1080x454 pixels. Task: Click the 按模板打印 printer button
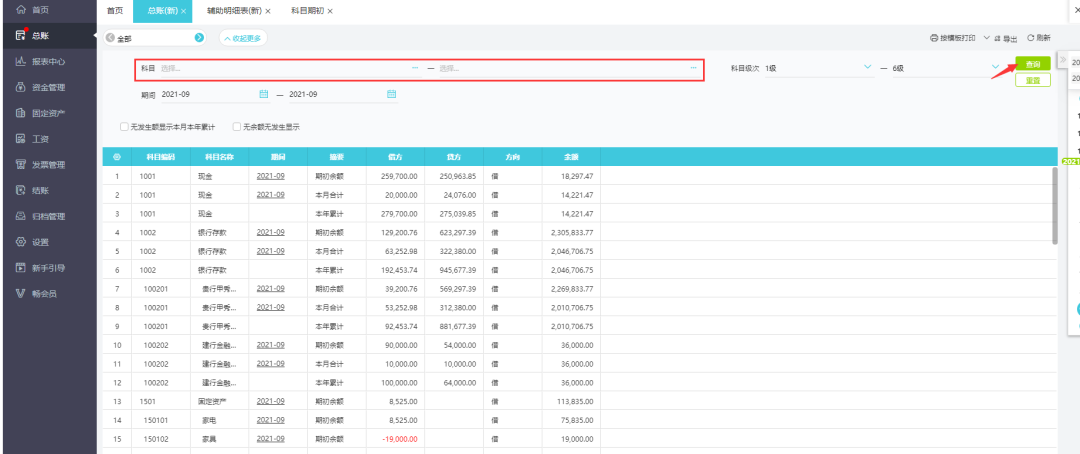coord(953,38)
